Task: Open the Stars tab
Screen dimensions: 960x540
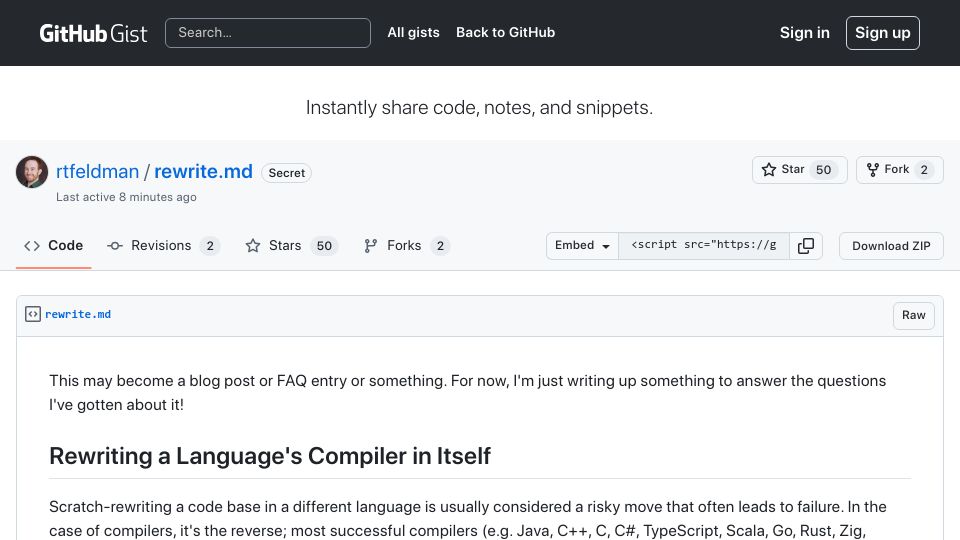Action: 291,246
